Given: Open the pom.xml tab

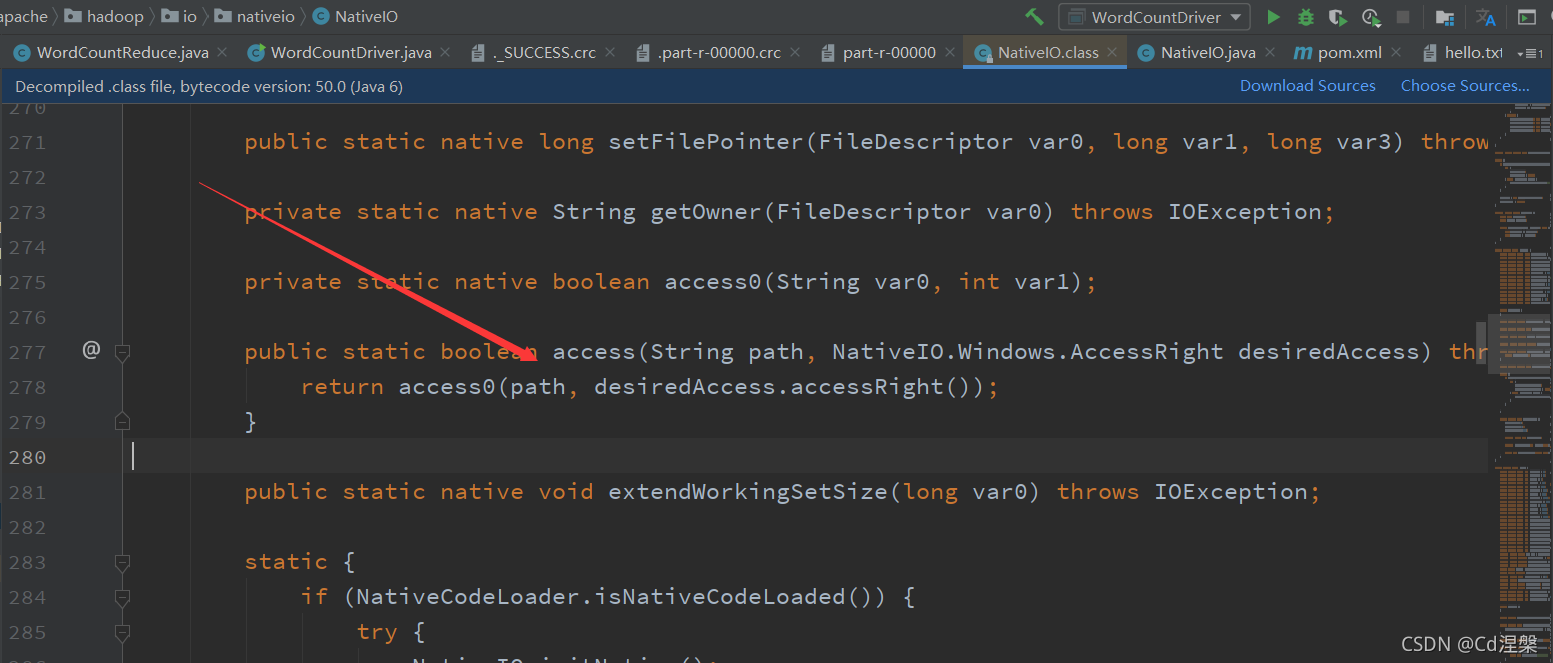Looking at the screenshot, I should tap(1349, 52).
